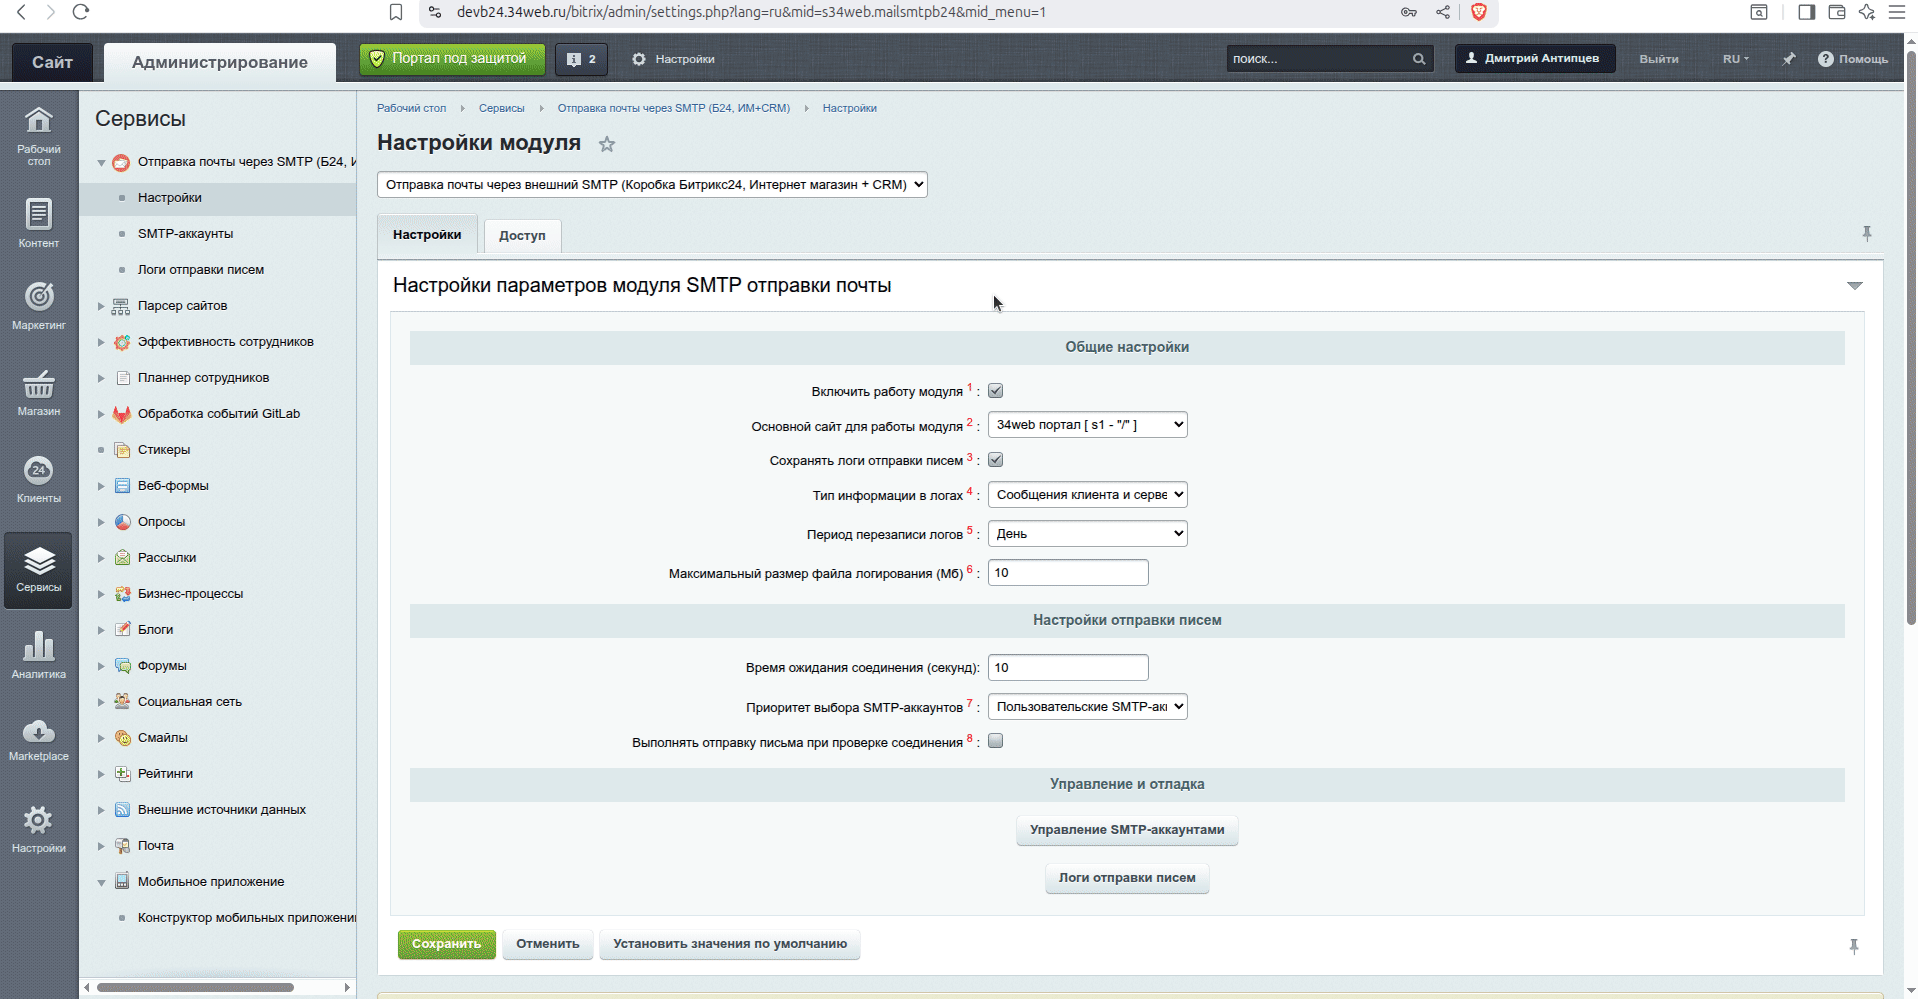Viewport: 1918px width, 999px height.
Task: Open the RU language dropdown
Action: [x=1735, y=59]
